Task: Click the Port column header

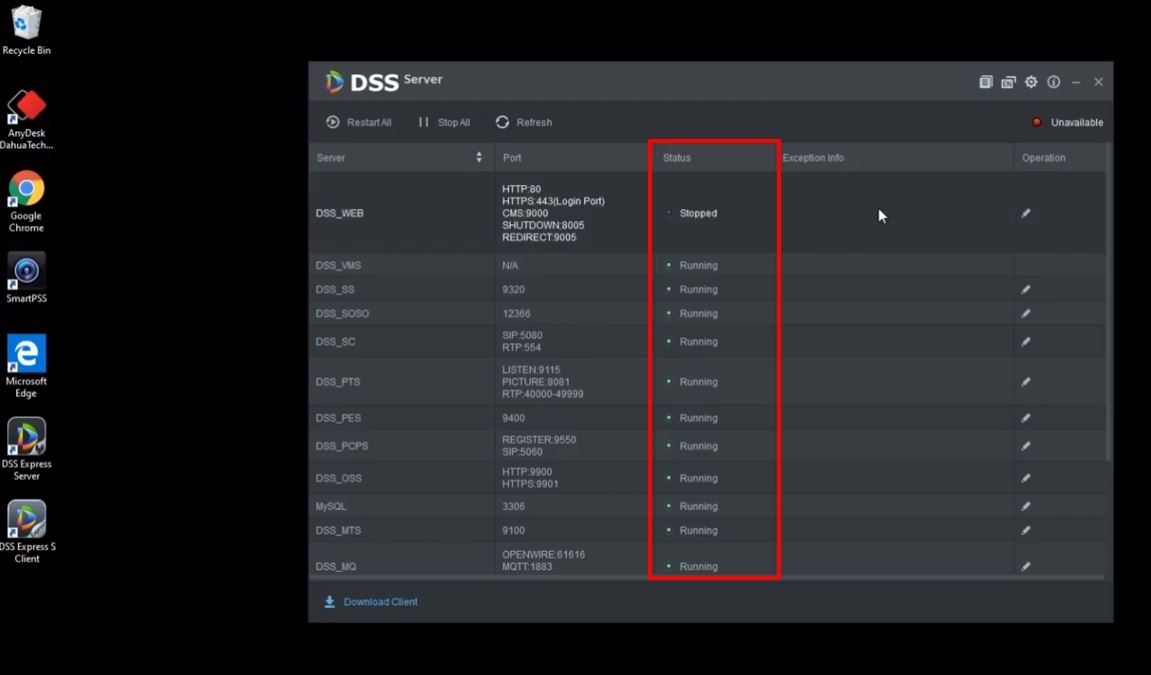Action: point(512,158)
